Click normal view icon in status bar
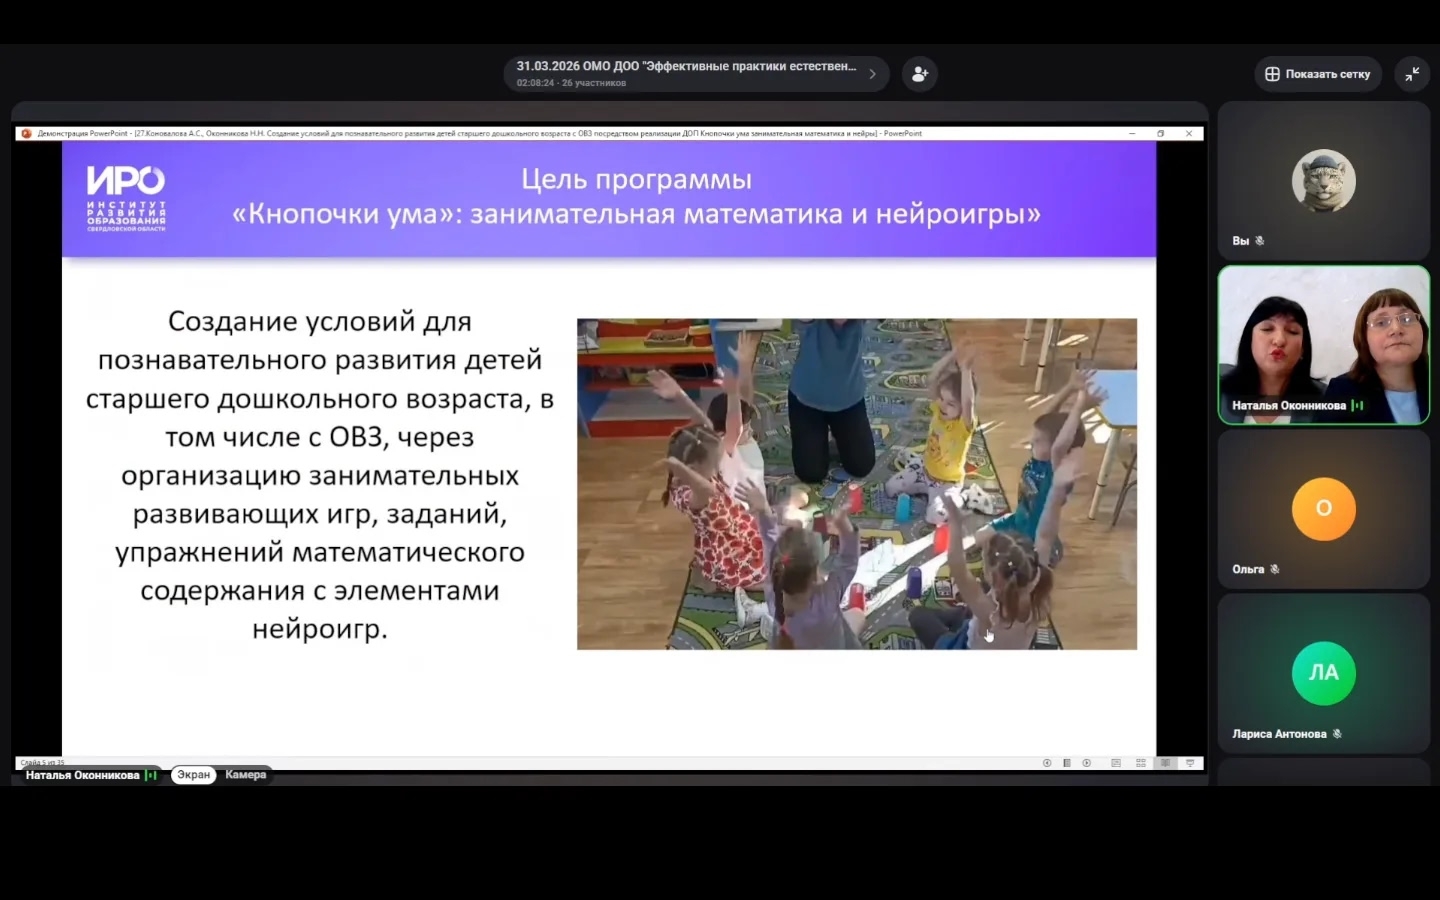1440x900 pixels. coord(1116,763)
